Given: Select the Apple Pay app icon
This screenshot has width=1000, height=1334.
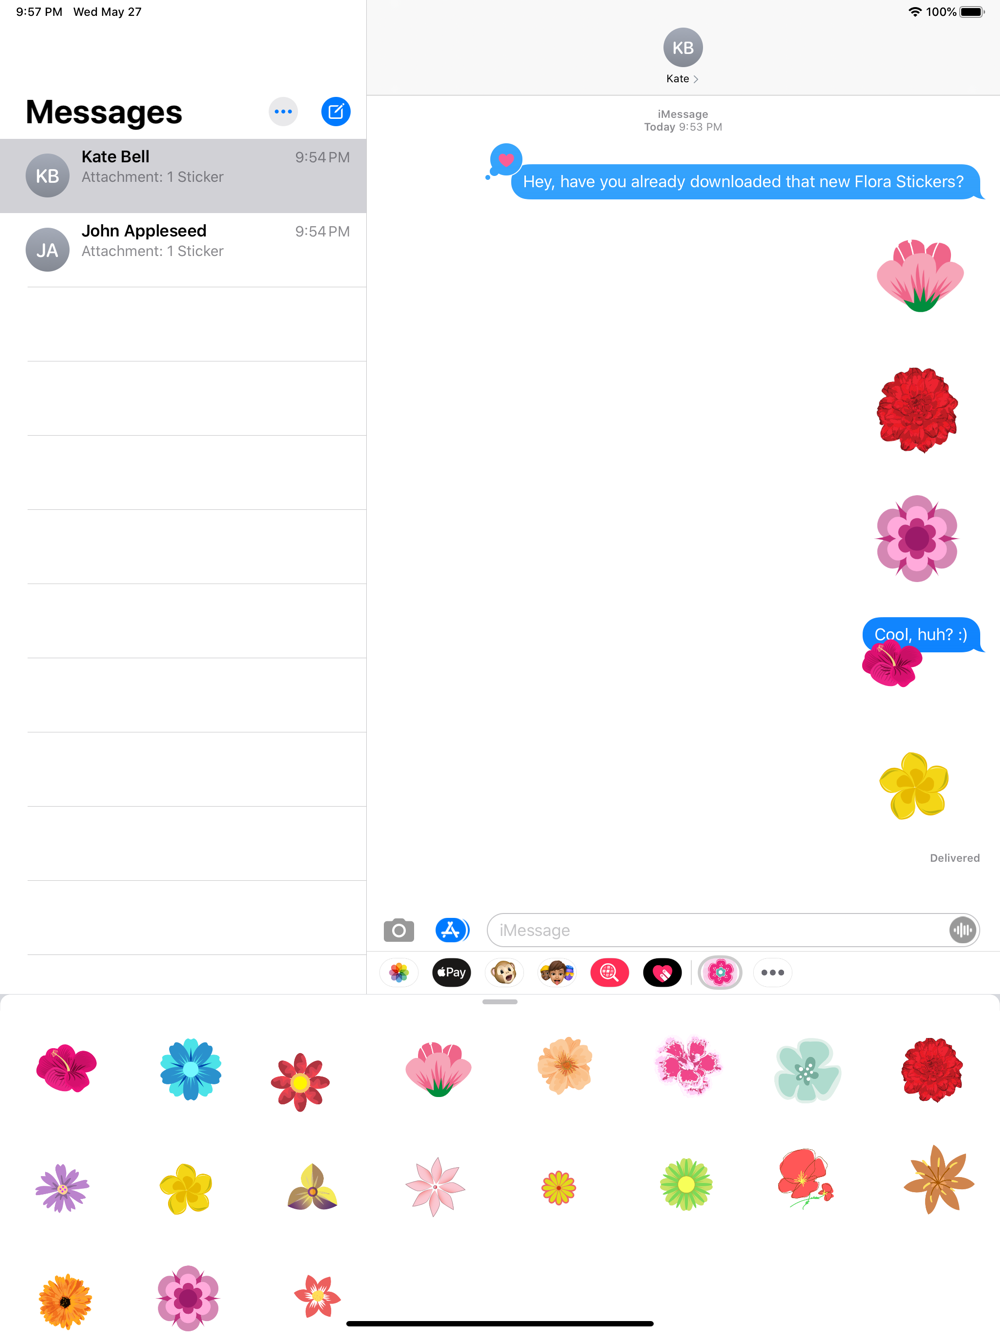Looking at the screenshot, I should 451,972.
